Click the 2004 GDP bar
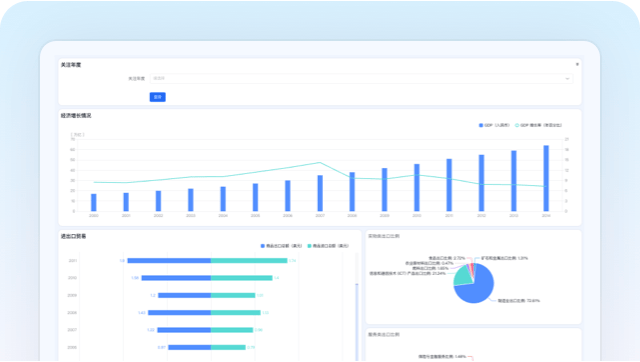 (x=223, y=199)
